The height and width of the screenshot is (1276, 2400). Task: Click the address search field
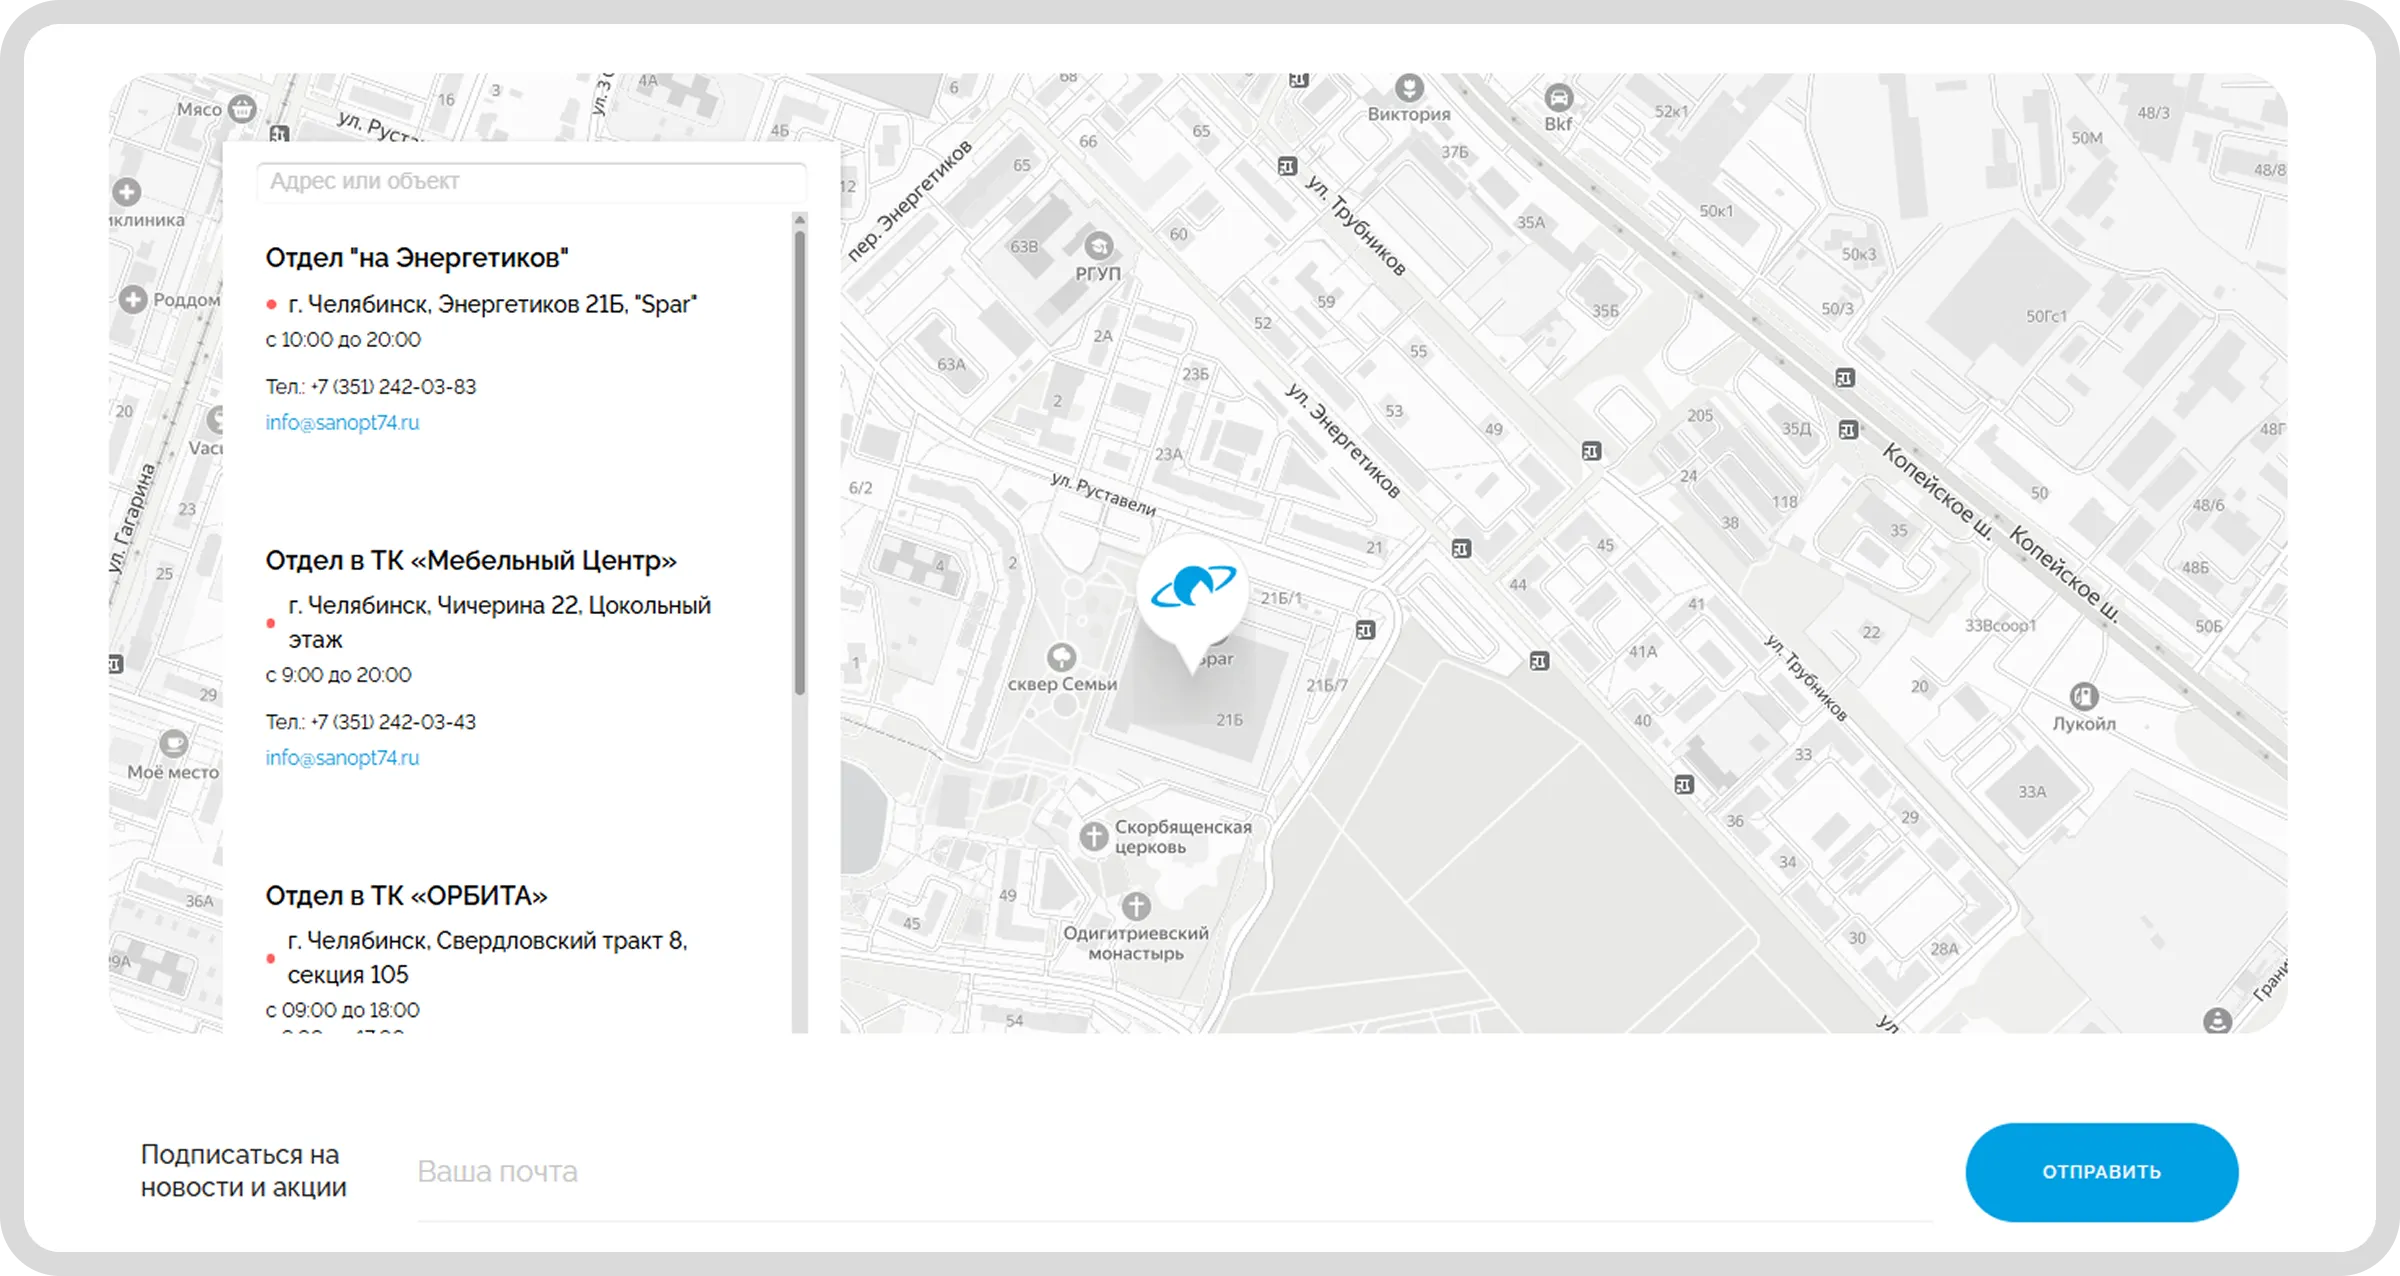coord(532,182)
